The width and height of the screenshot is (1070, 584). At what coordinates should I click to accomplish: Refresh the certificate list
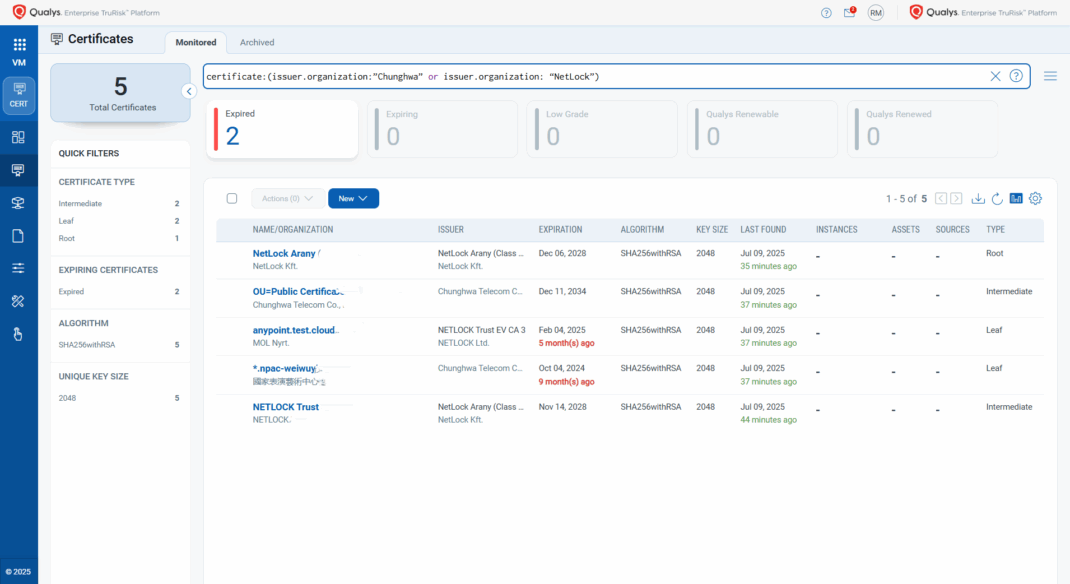pos(997,198)
